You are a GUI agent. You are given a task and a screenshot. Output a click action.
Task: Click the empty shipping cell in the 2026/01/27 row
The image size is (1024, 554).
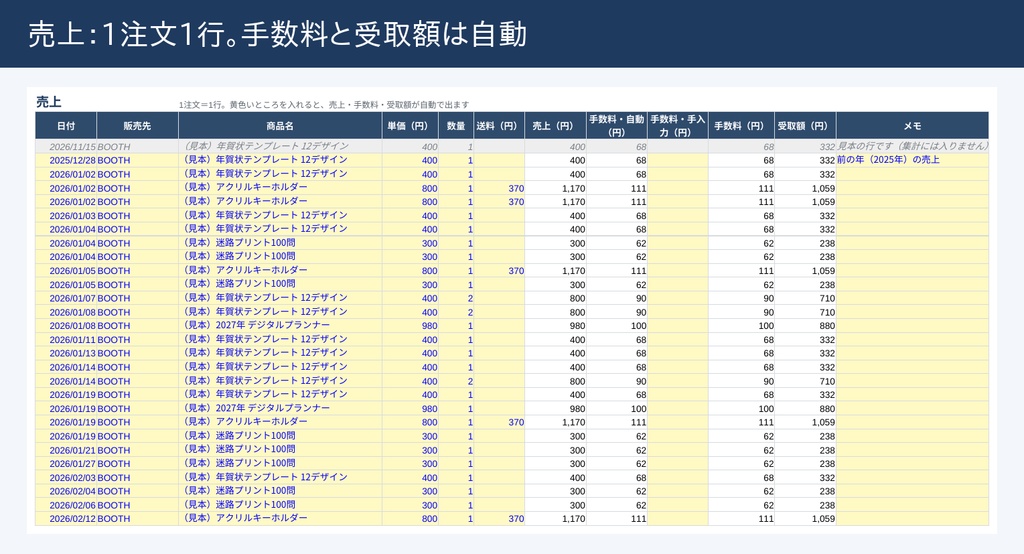point(499,464)
